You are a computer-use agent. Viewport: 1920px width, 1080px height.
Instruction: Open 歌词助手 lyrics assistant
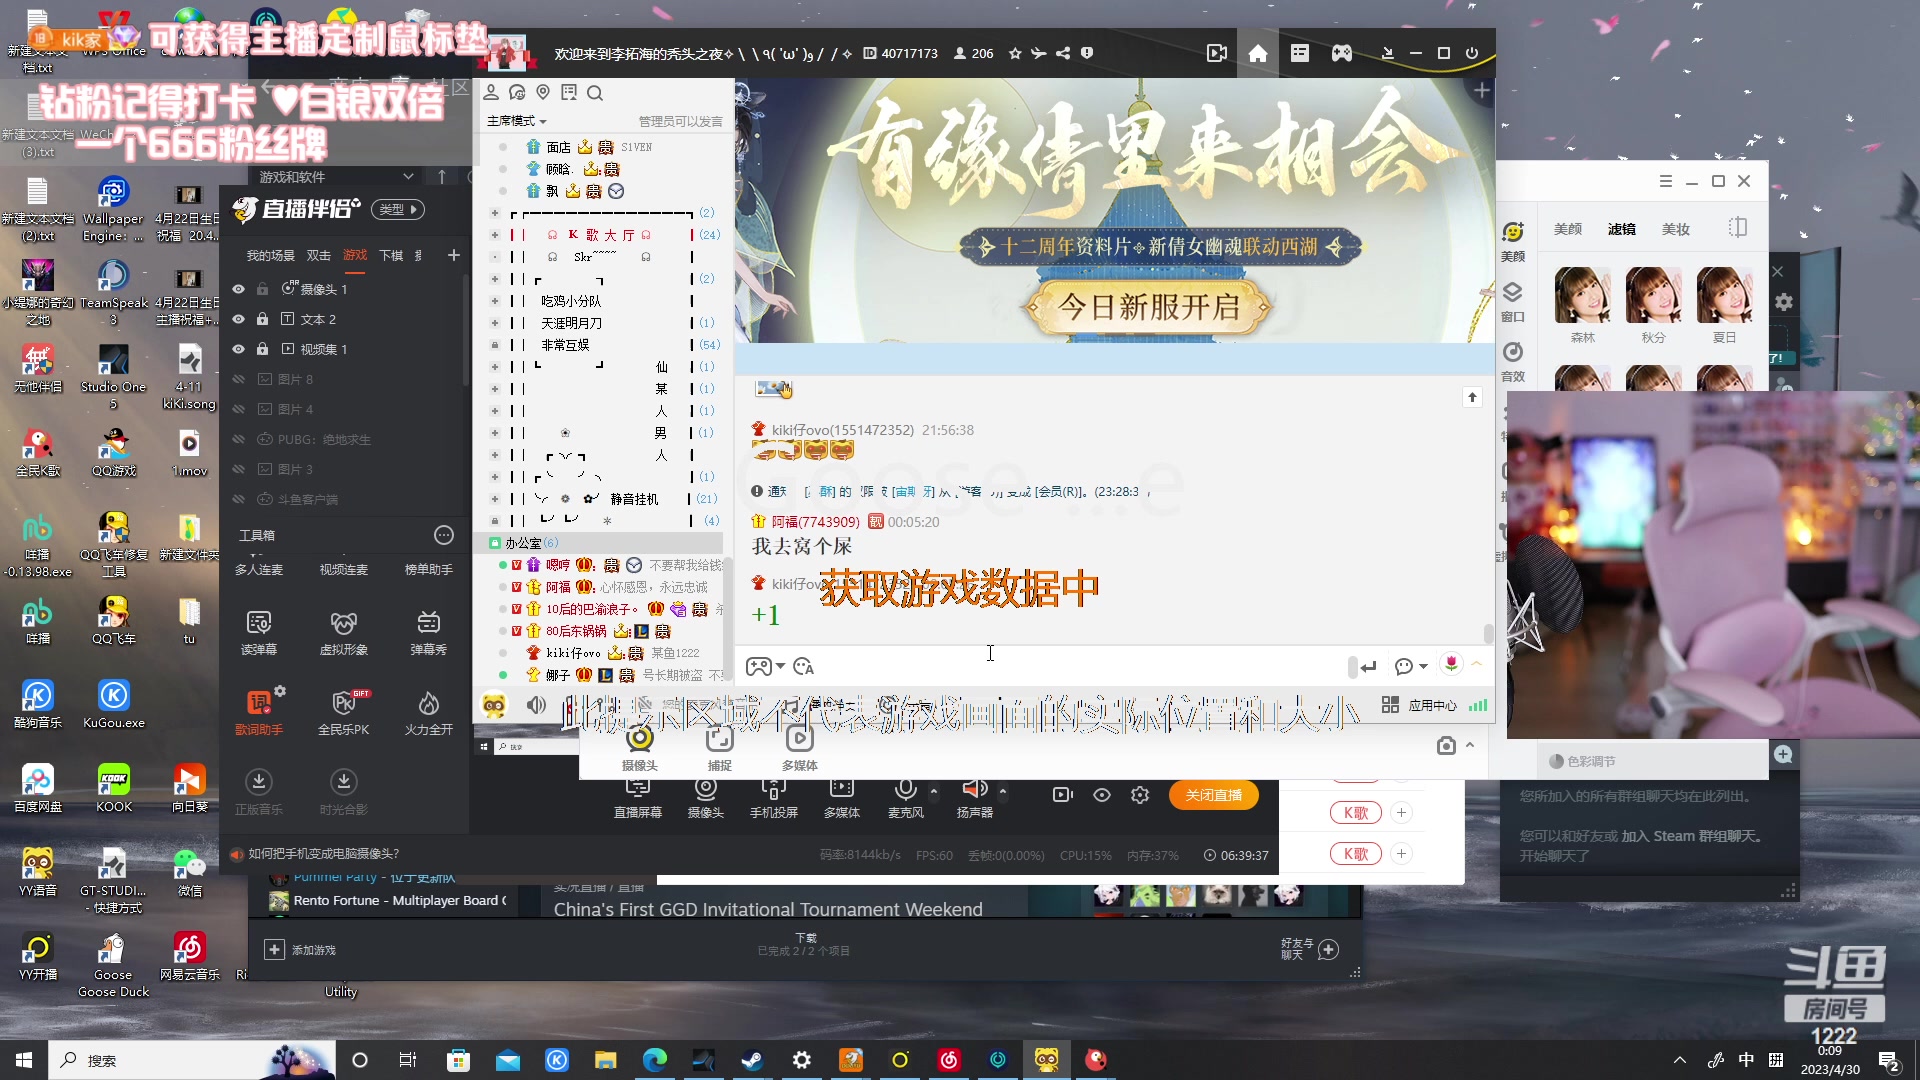pyautogui.click(x=259, y=712)
